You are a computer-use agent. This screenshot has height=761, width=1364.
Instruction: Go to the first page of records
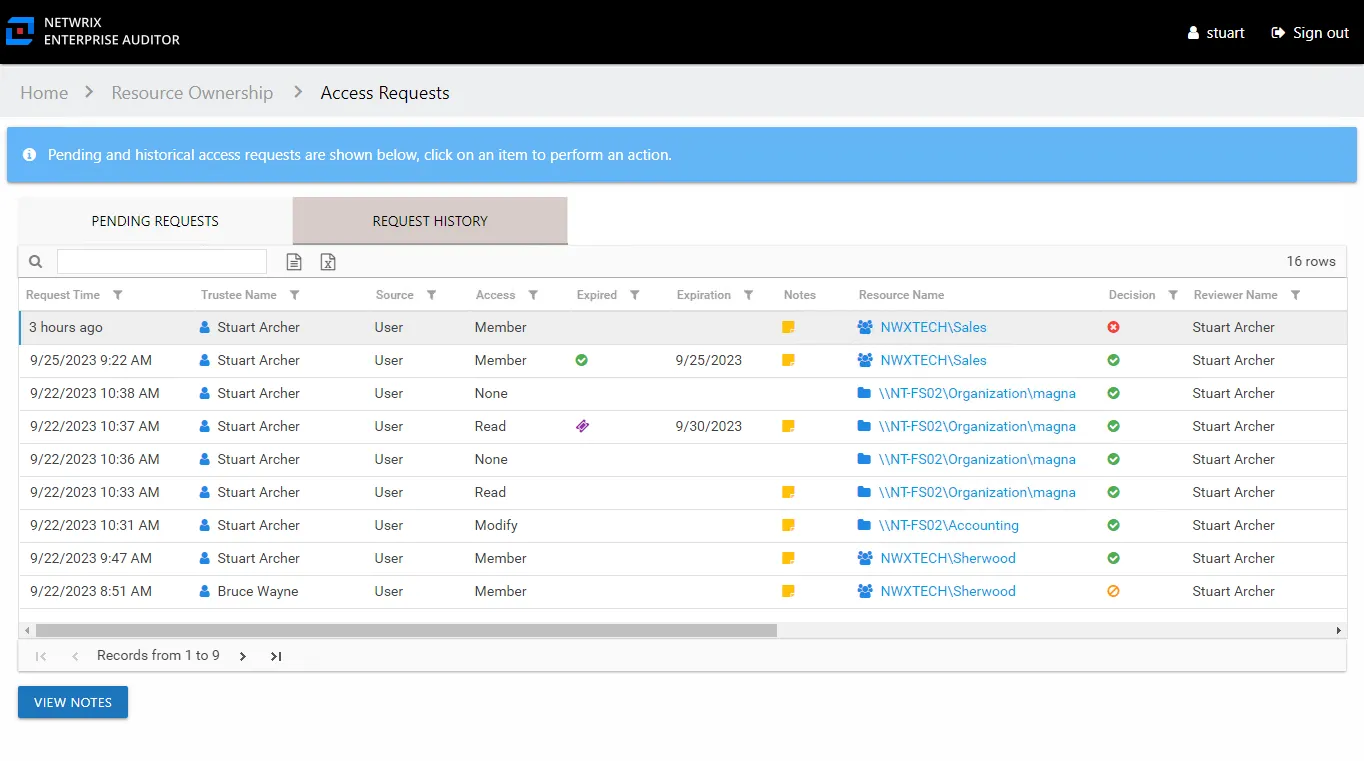(x=41, y=656)
